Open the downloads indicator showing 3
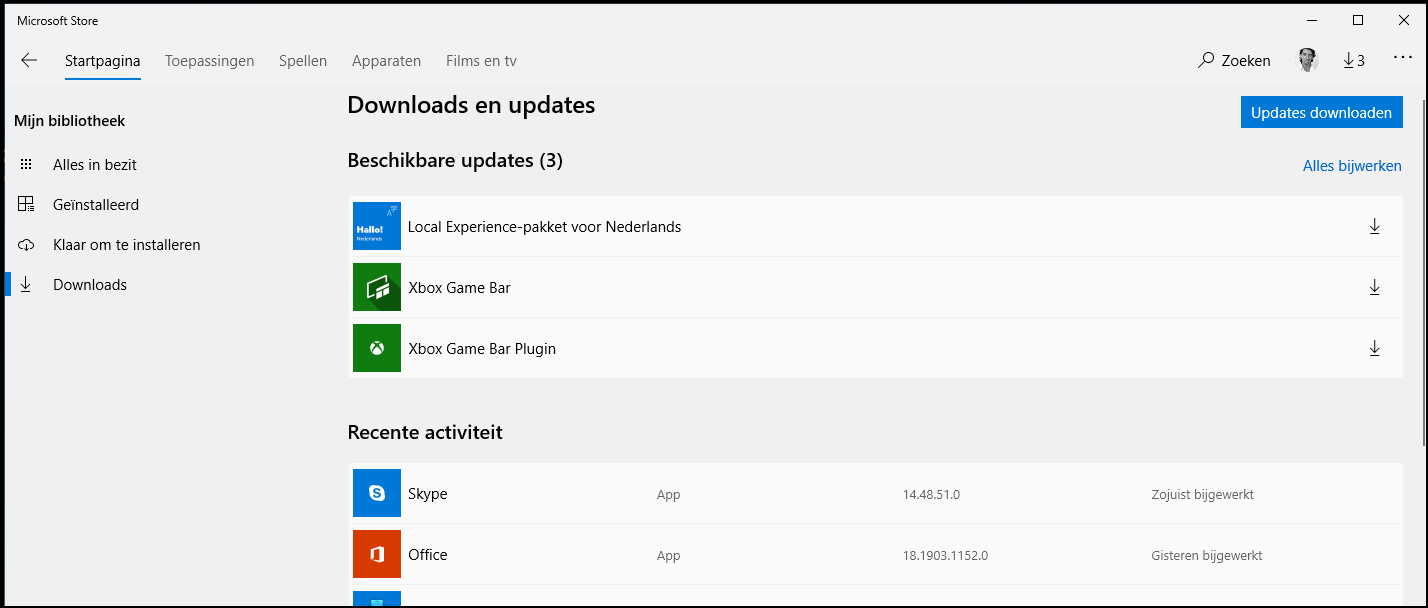 tap(1353, 61)
